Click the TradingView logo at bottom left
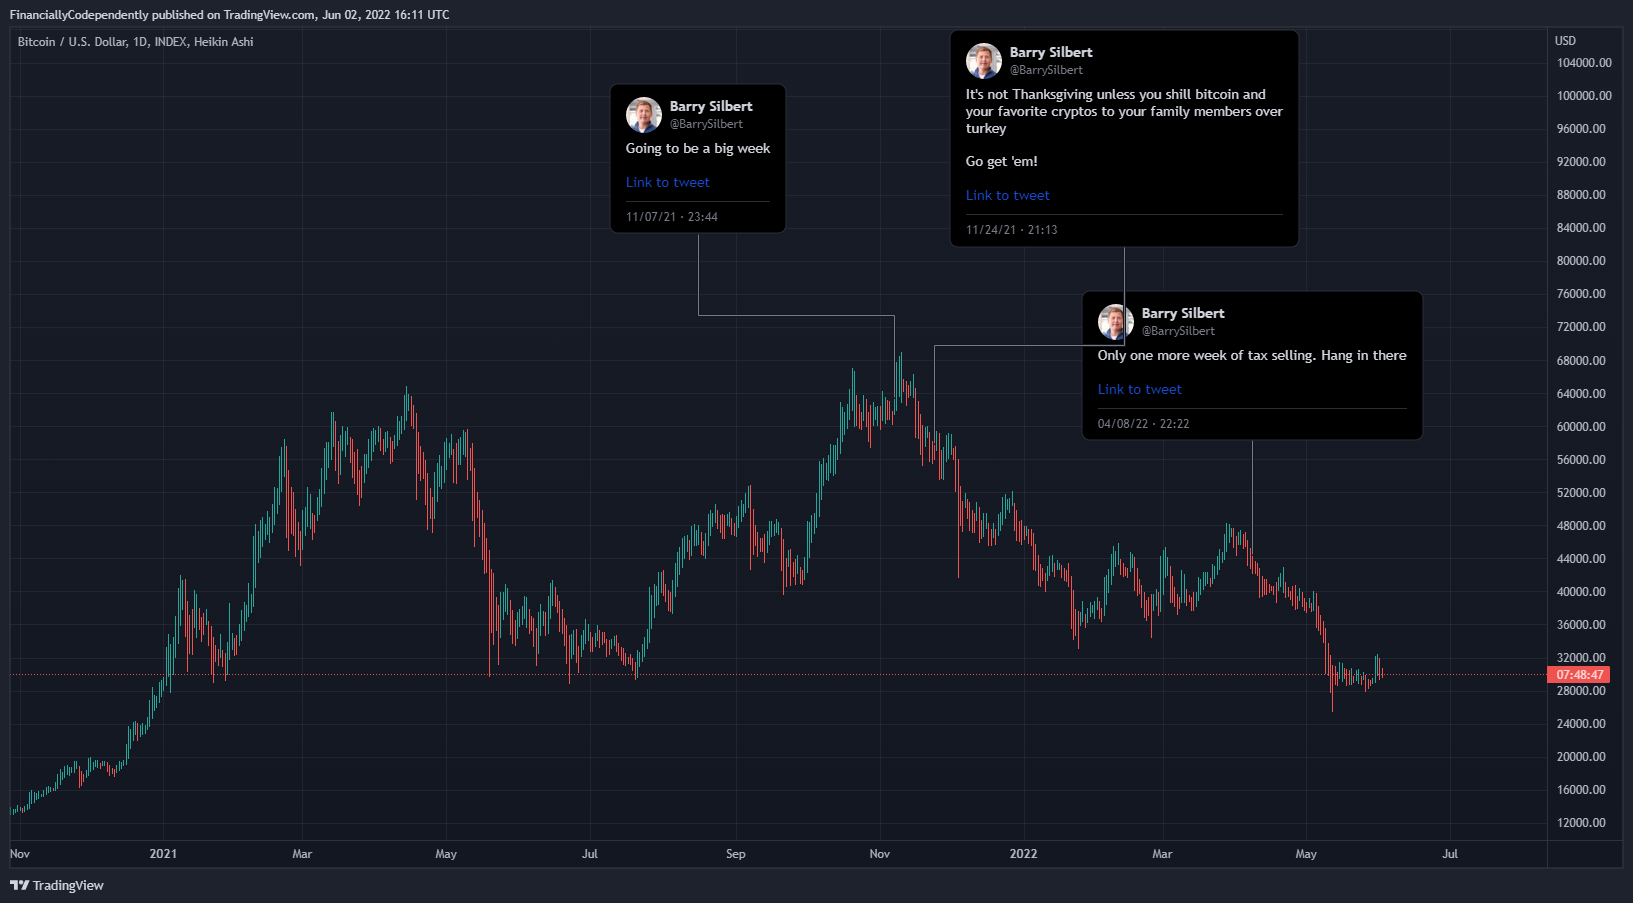 point(57,885)
